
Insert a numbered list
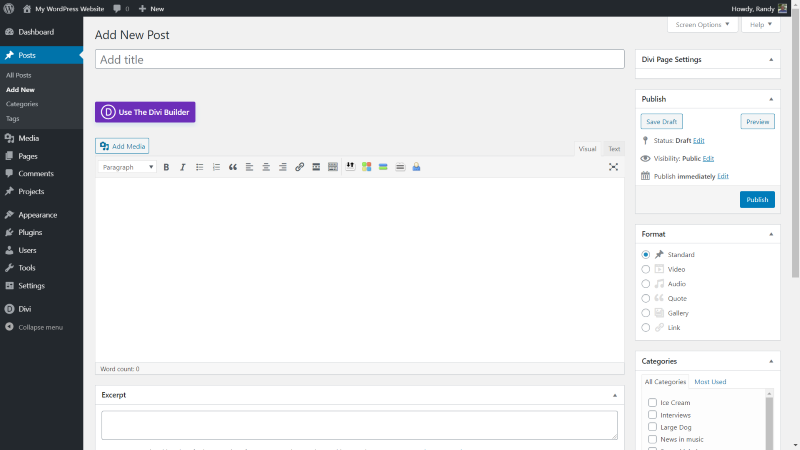pos(216,167)
